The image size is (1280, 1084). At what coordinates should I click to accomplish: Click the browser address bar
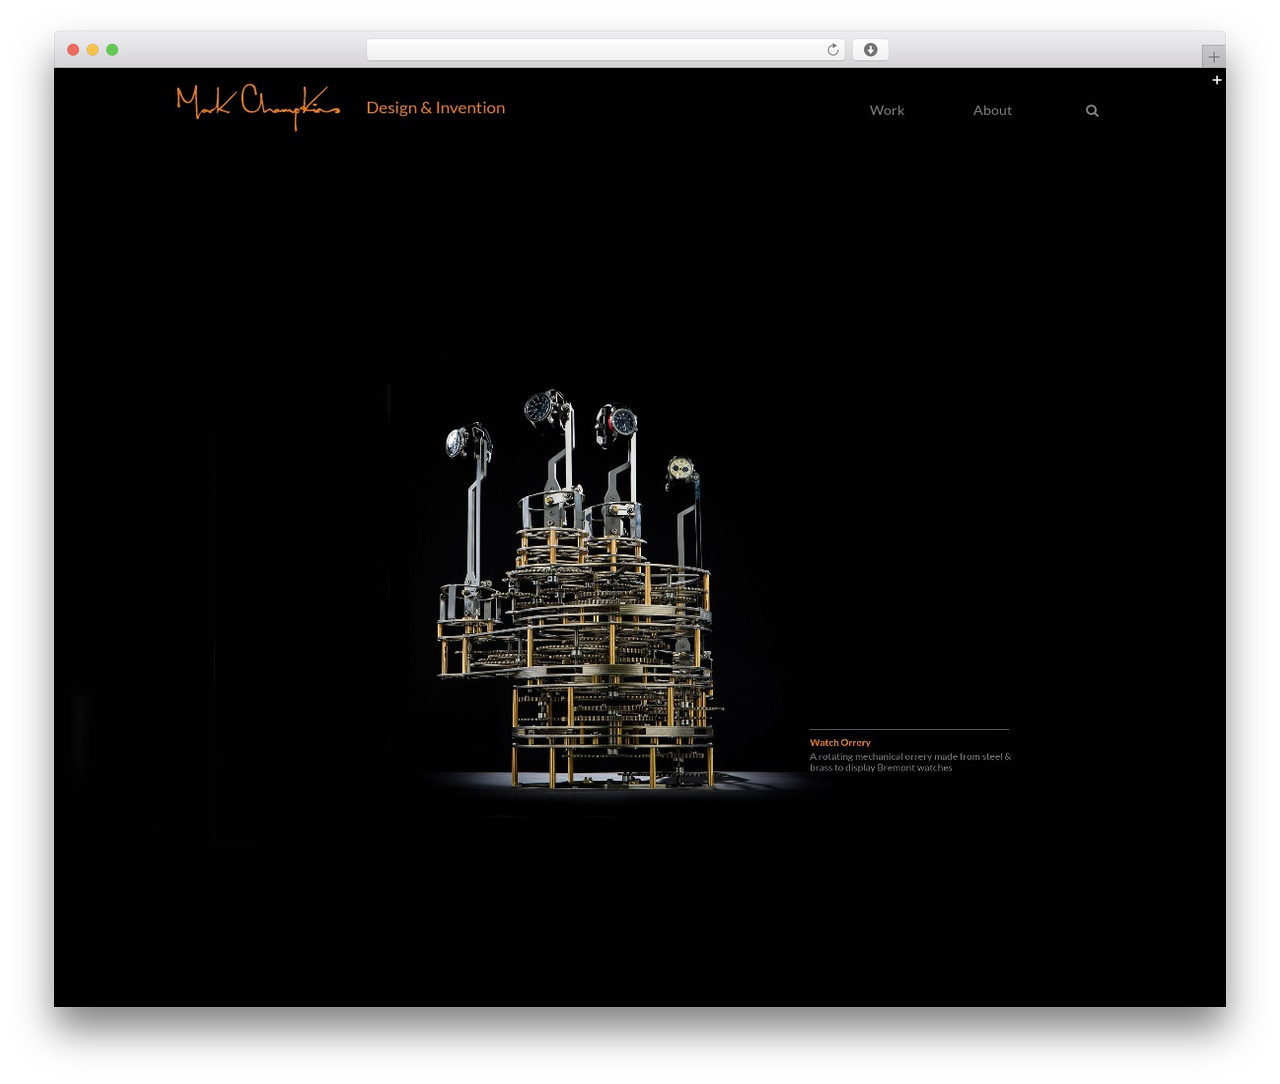tap(605, 50)
